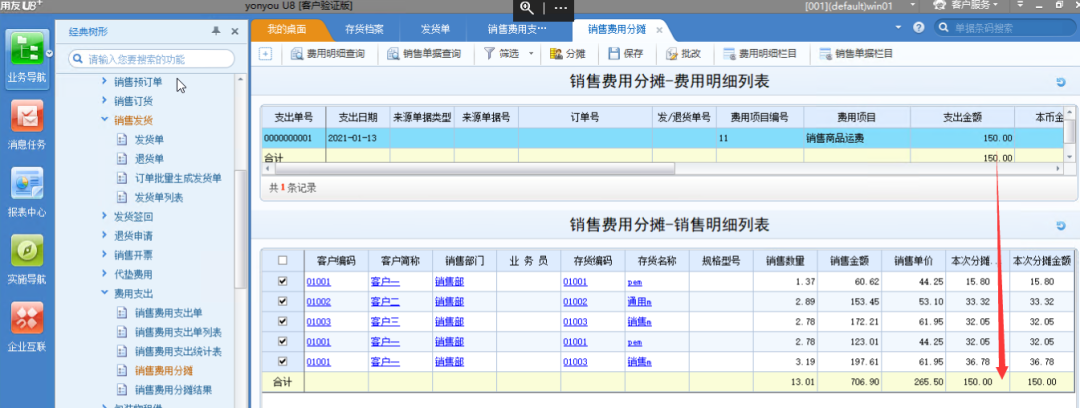Uncheck the row checkbox for customer 01003
Image resolution: width=1080 pixels, height=408 pixels.
tap(282, 321)
